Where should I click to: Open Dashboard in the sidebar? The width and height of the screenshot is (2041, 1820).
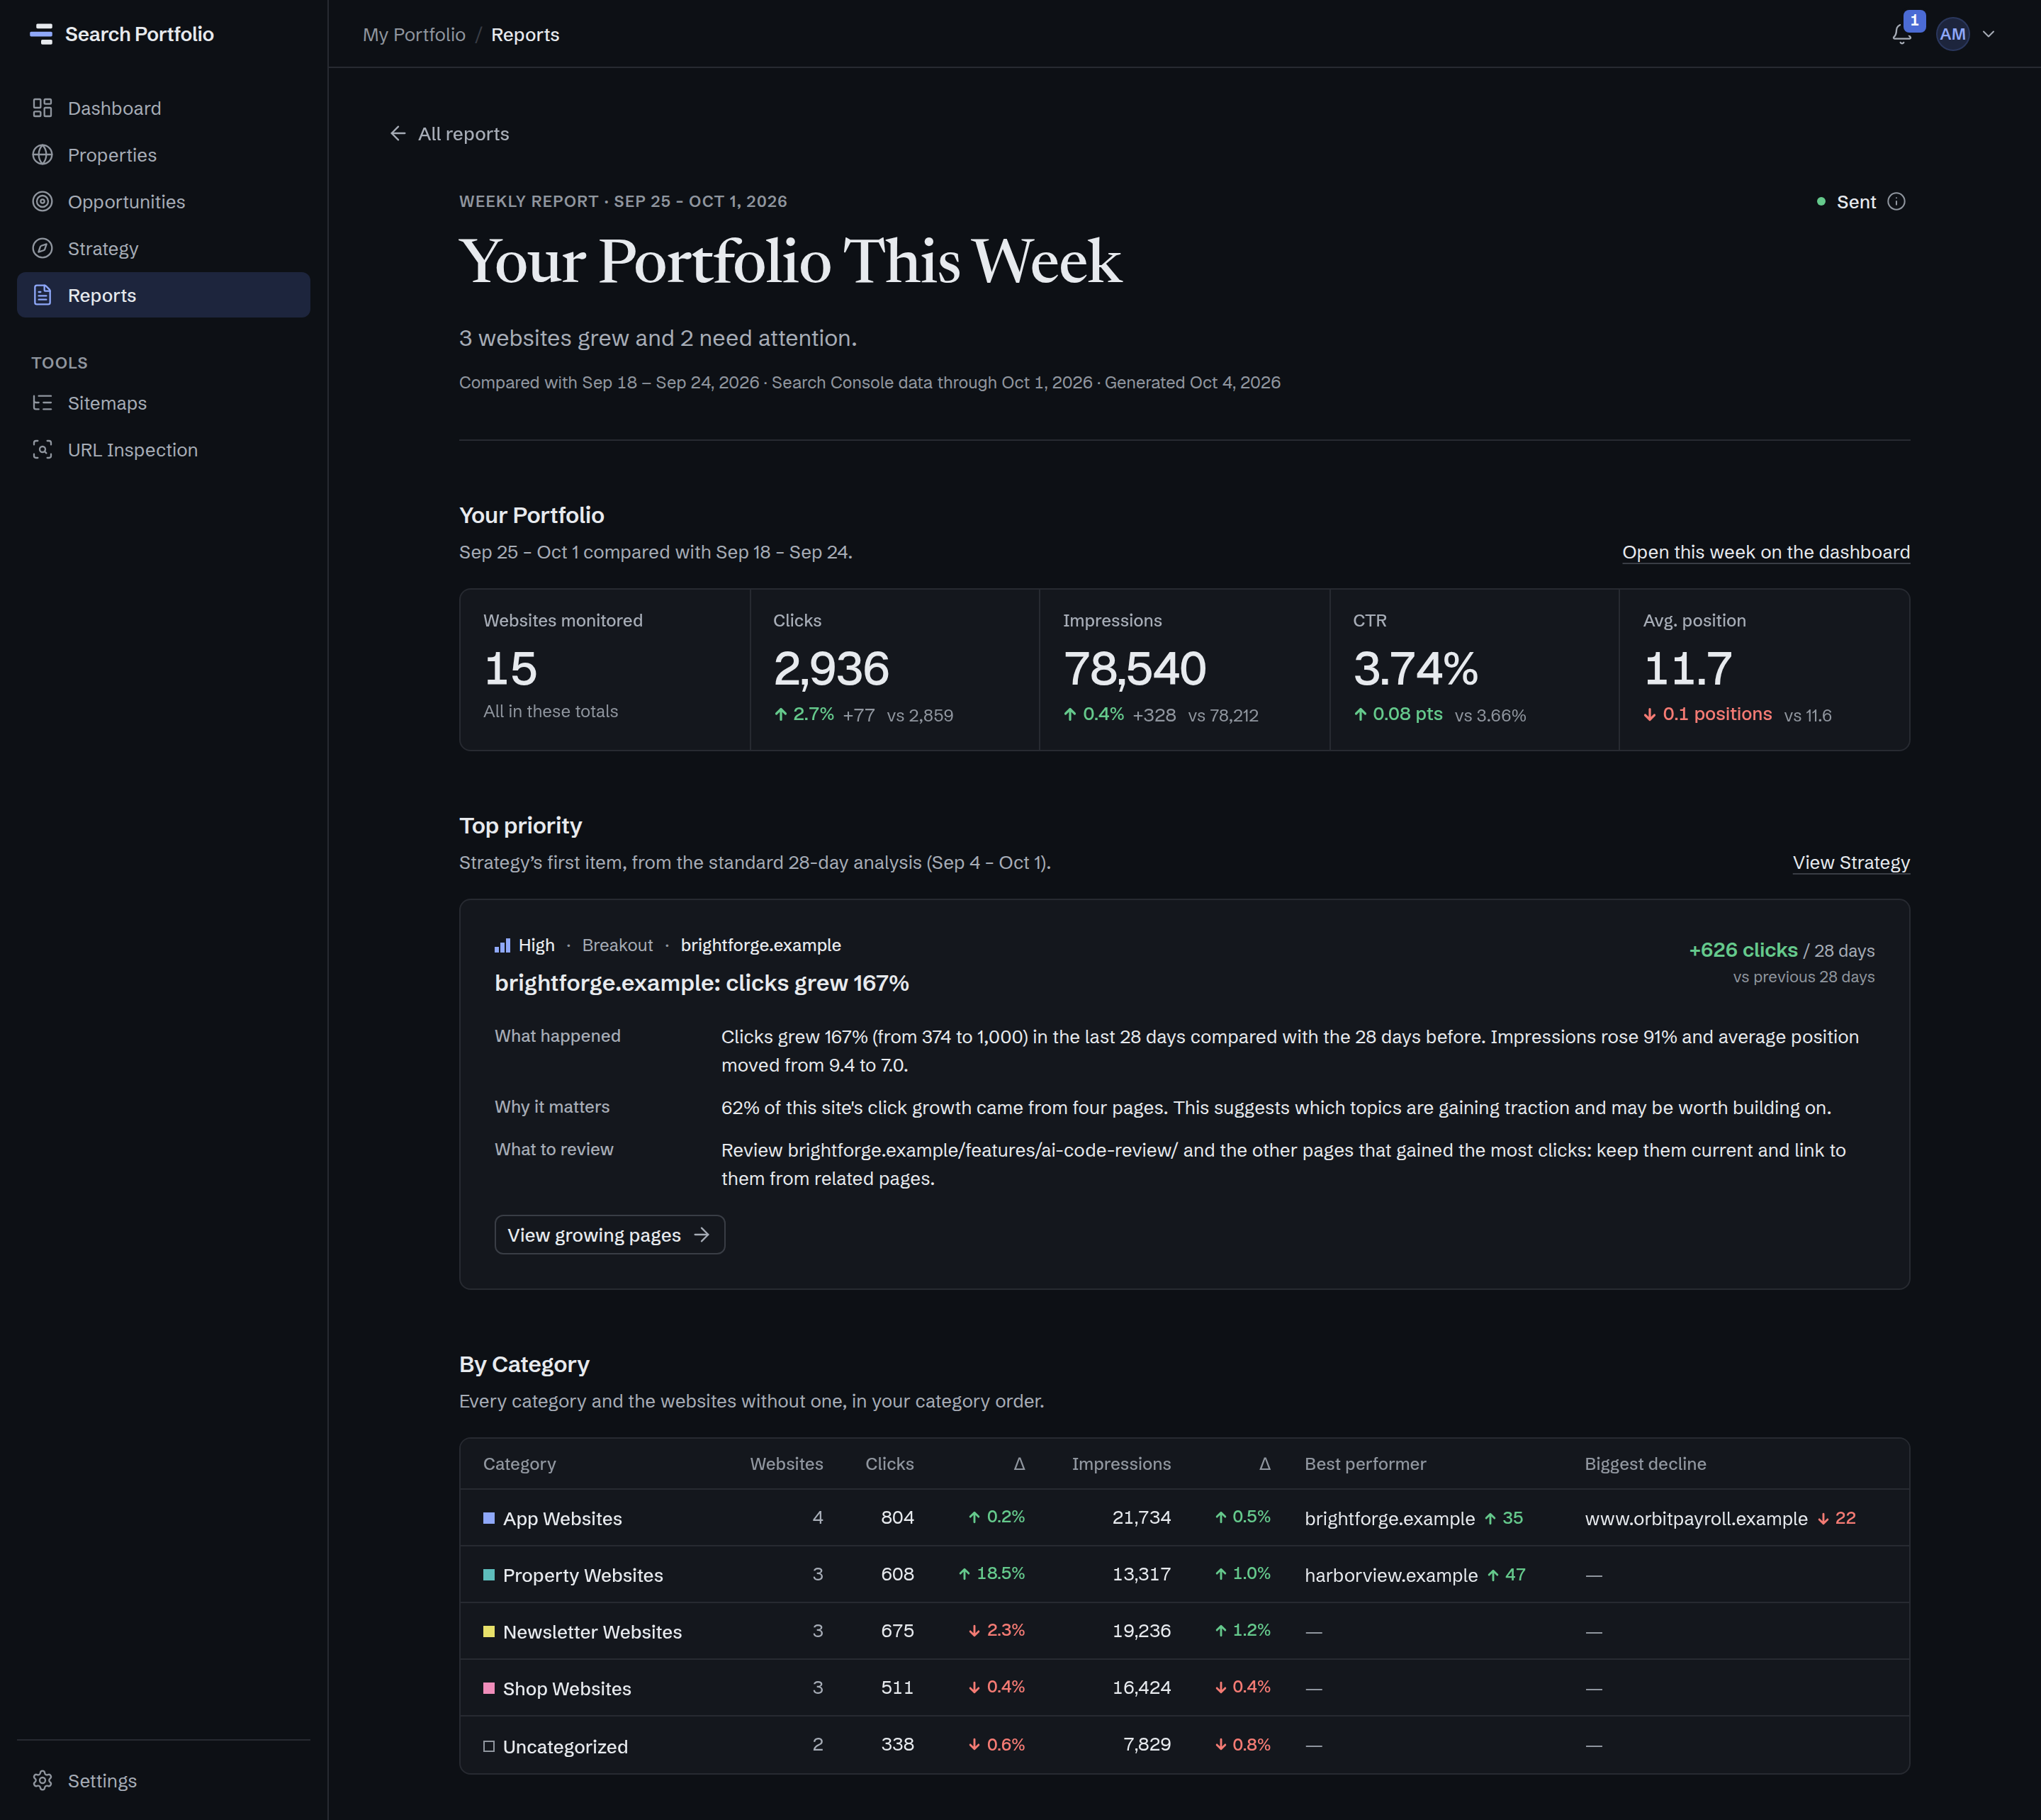tap(164, 108)
